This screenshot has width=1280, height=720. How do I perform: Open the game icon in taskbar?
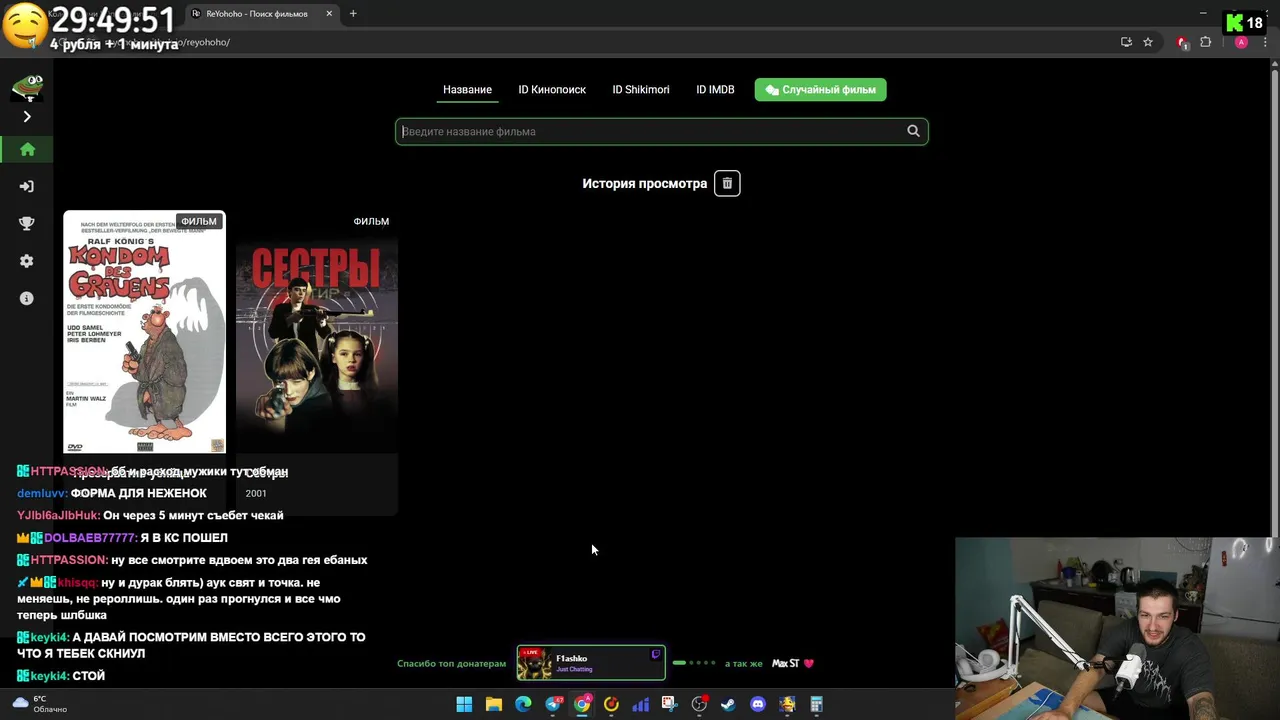tap(787, 704)
